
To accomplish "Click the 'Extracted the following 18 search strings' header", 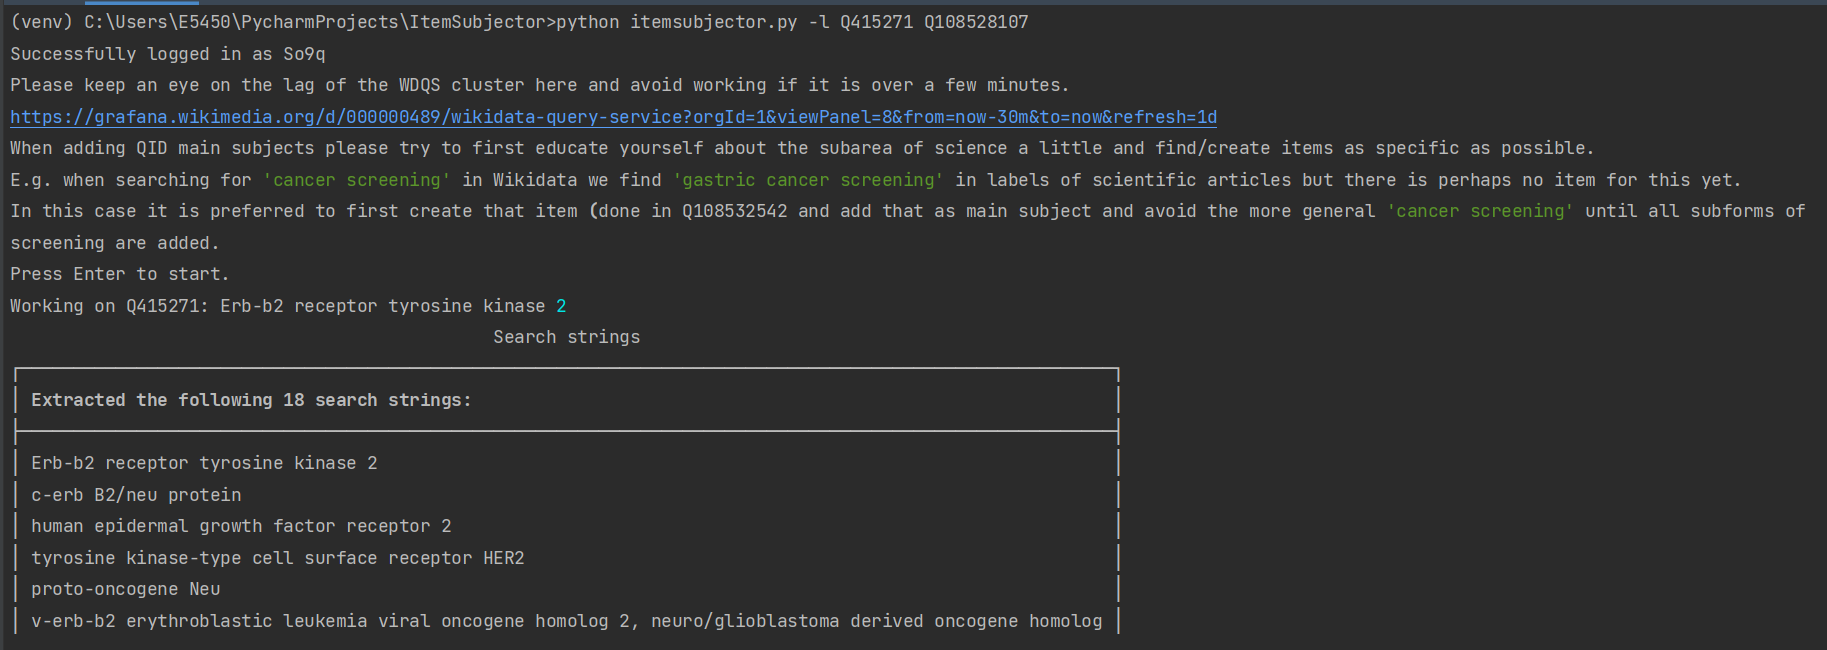I will coord(251,400).
